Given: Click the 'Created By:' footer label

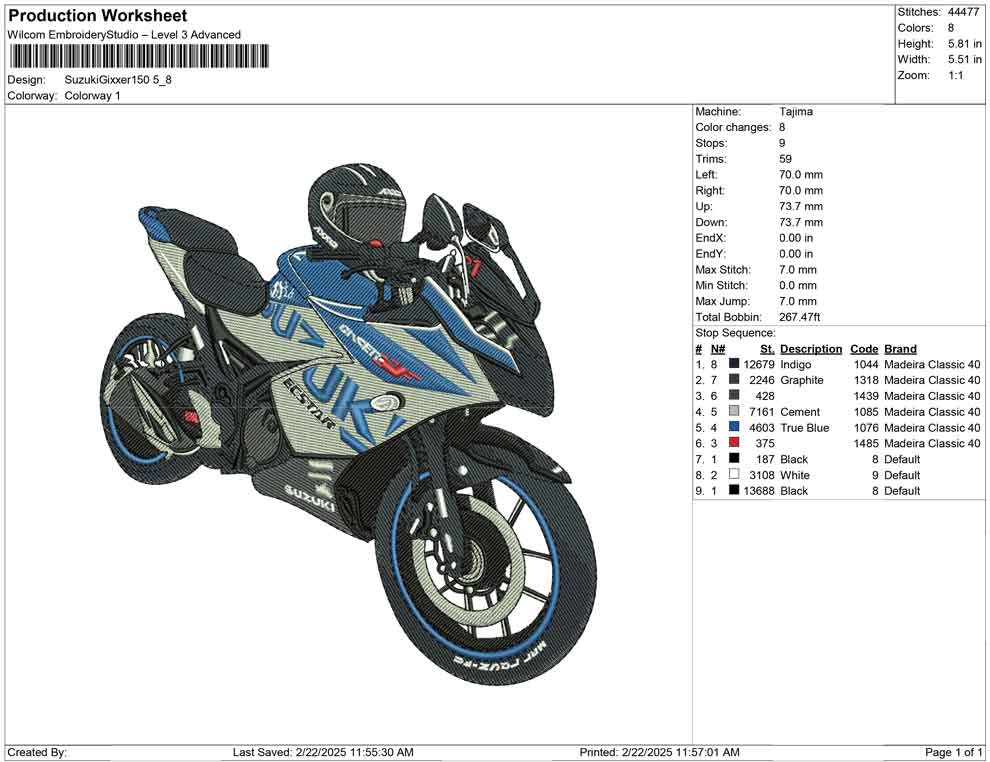Looking at the screenshot, I should click(37, 752).
